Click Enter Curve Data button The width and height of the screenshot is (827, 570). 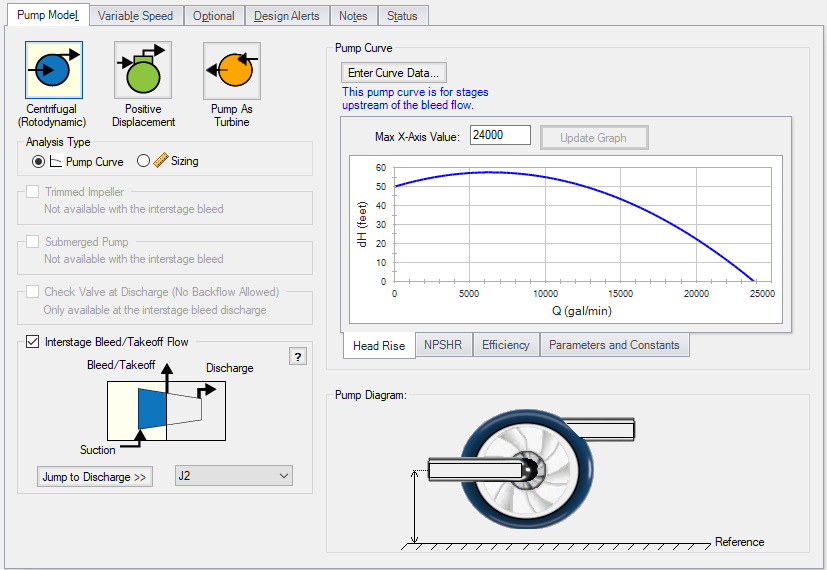click(x=393, y=73)
